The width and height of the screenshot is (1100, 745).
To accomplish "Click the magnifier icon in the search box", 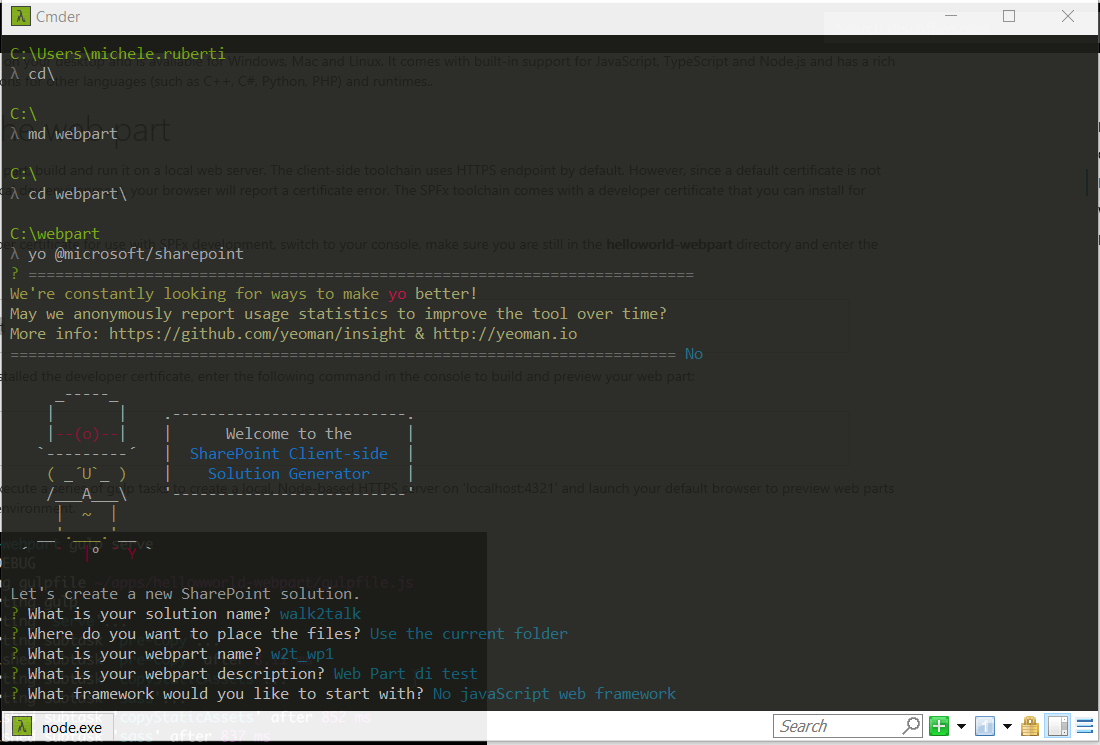I will (911, 725).
